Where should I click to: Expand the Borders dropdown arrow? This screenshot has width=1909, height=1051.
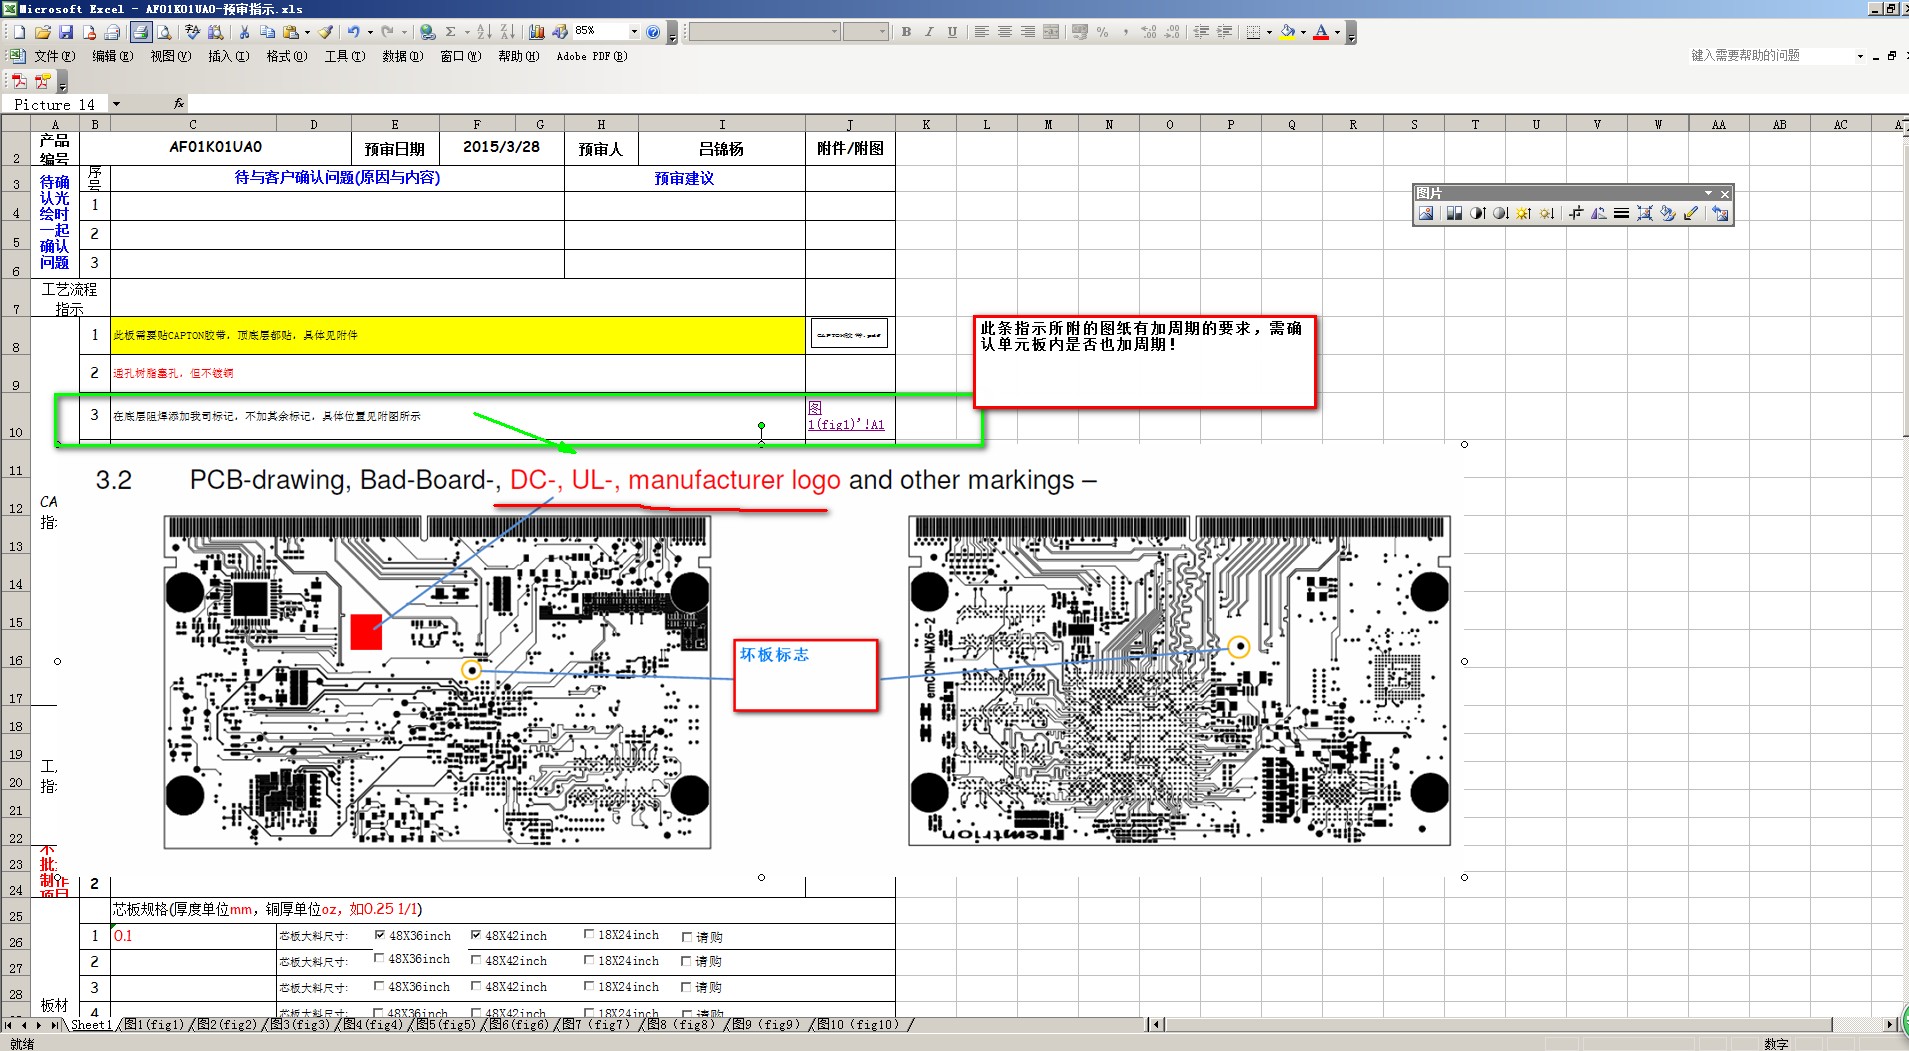tap(1269, 32)
